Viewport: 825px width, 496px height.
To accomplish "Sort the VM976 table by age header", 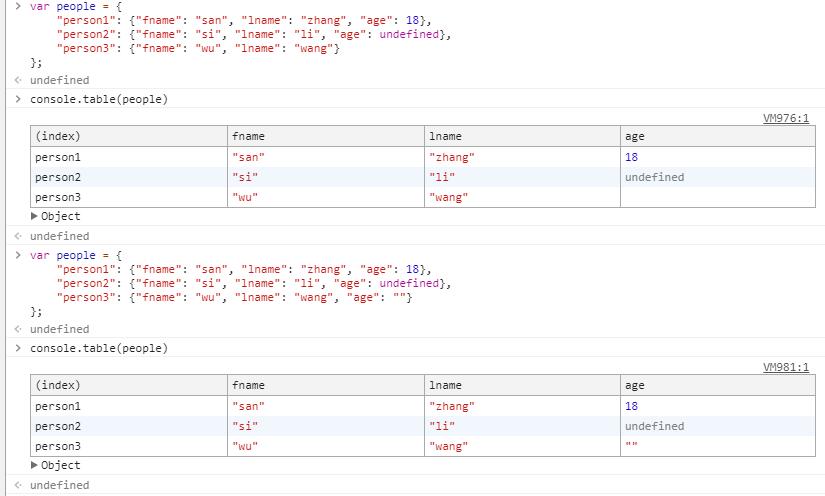I will tap(717, 136).
